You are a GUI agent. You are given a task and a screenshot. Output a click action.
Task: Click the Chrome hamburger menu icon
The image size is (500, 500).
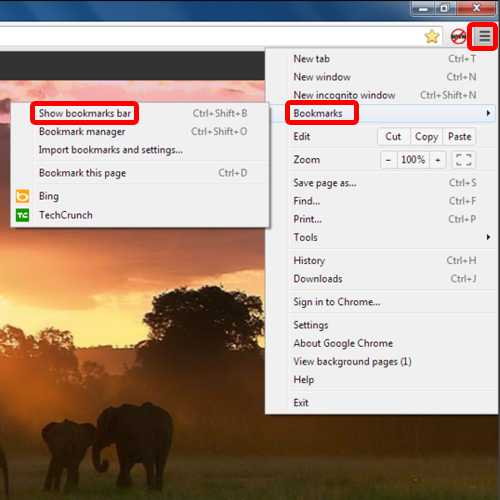[x=484, y=36]
